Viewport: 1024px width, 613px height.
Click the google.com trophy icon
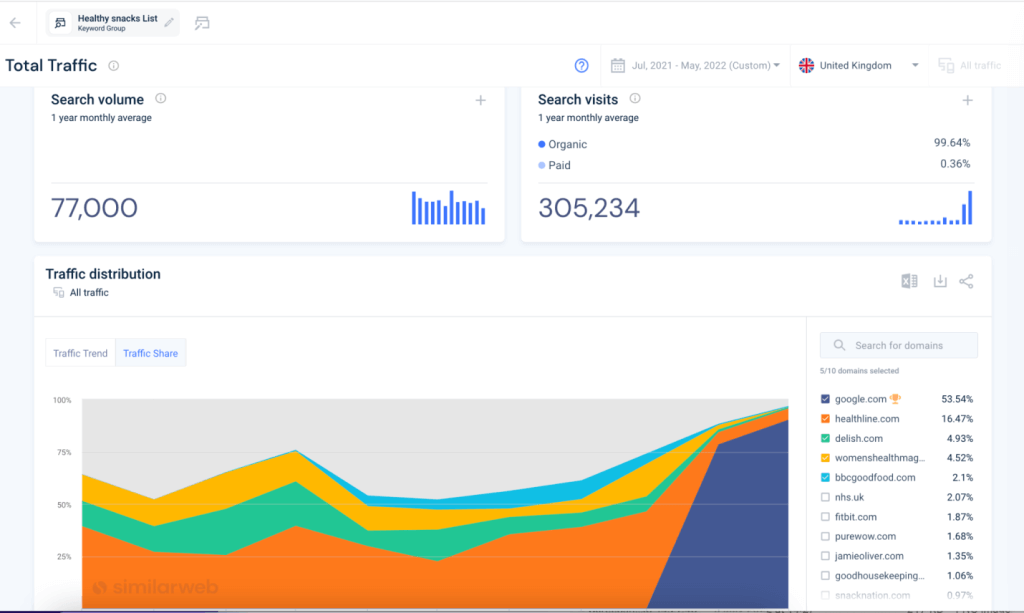895,398
